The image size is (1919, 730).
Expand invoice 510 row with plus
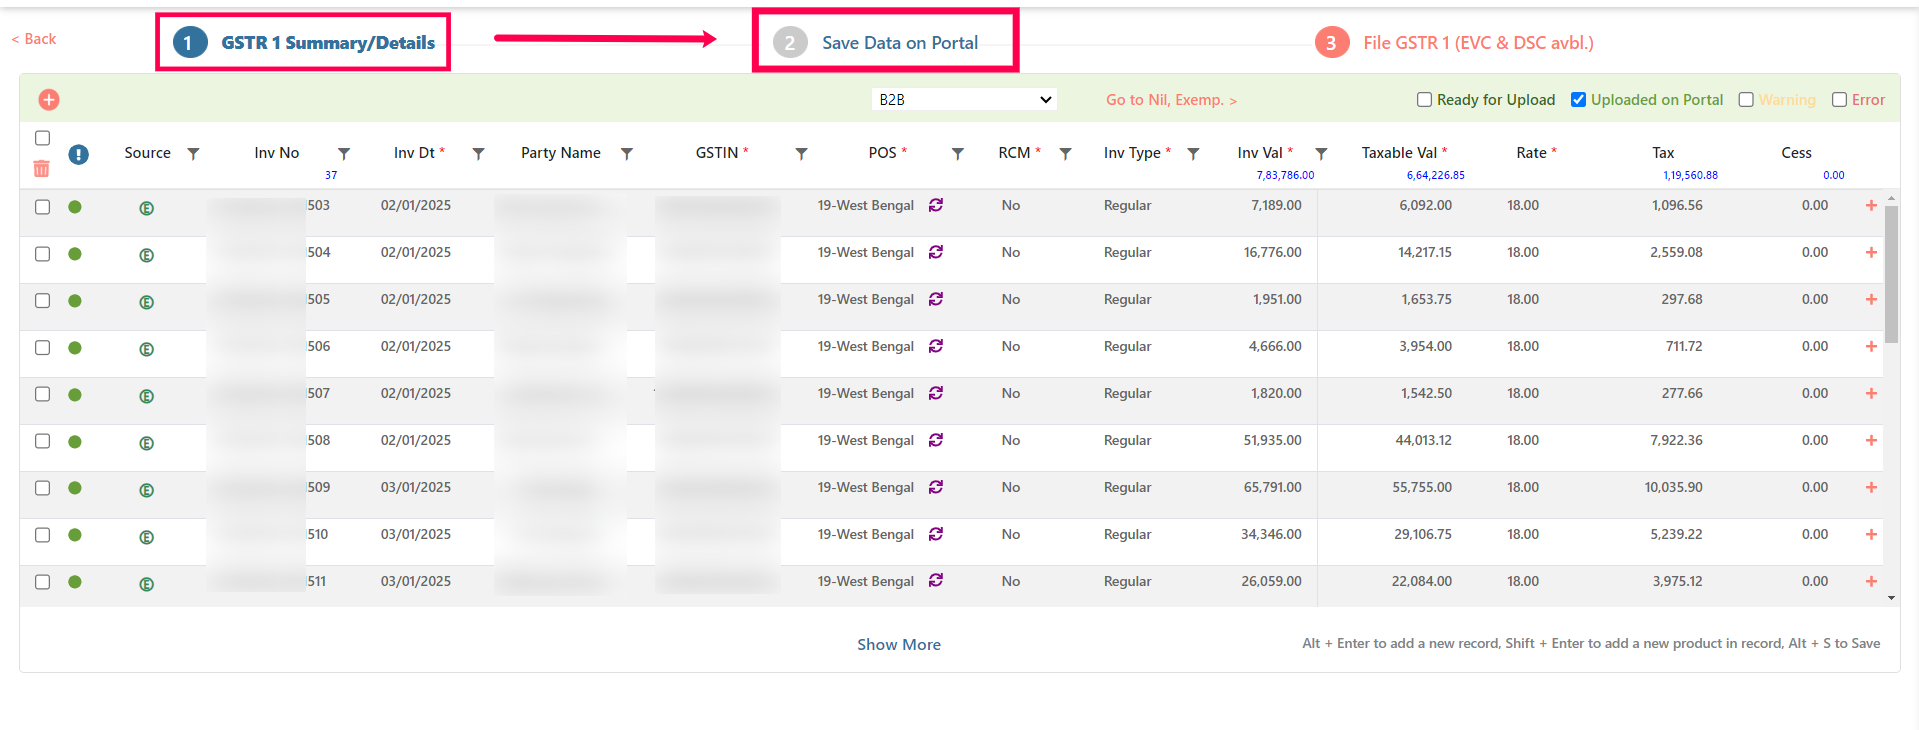tap(1871, 534)
